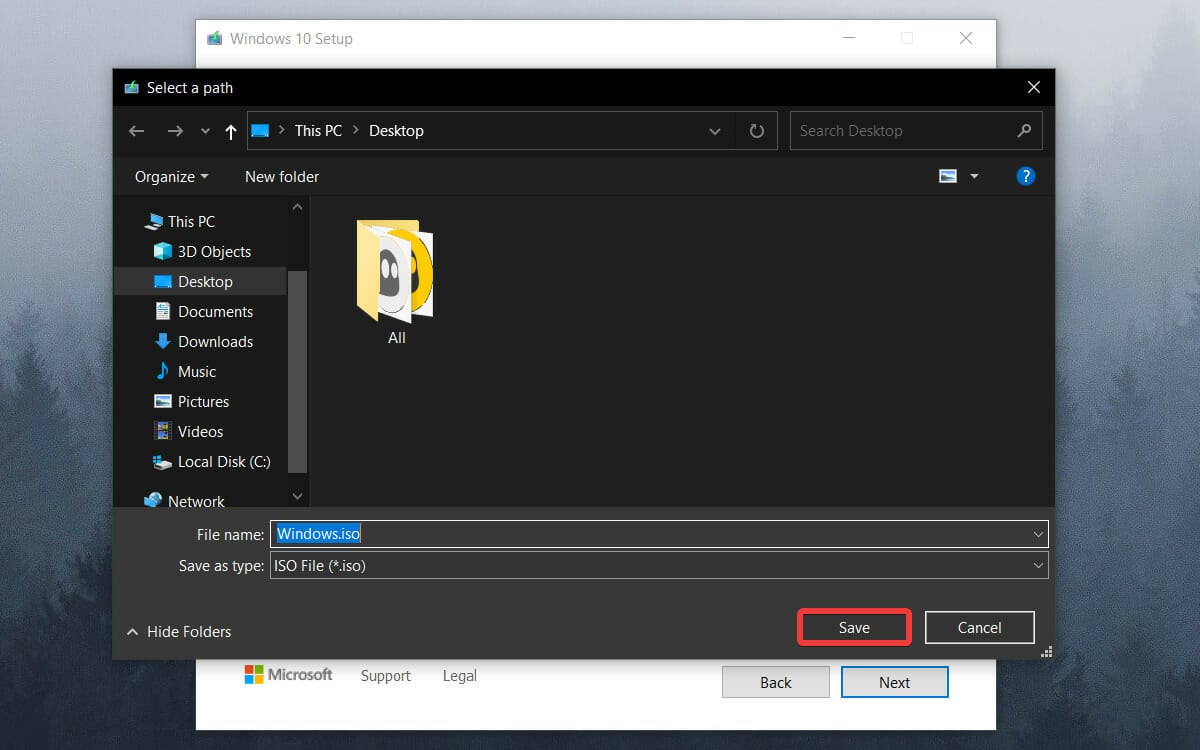Viewport: 1200px width, 750px height.
Task: Click the search magnifier icon
Action: click(1024, 131)
